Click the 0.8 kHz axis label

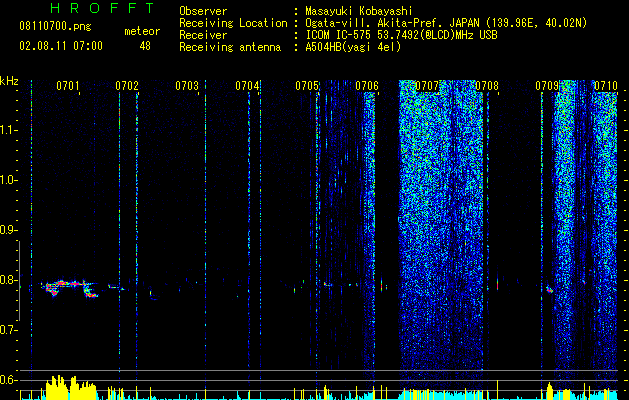tap(8, 280)
